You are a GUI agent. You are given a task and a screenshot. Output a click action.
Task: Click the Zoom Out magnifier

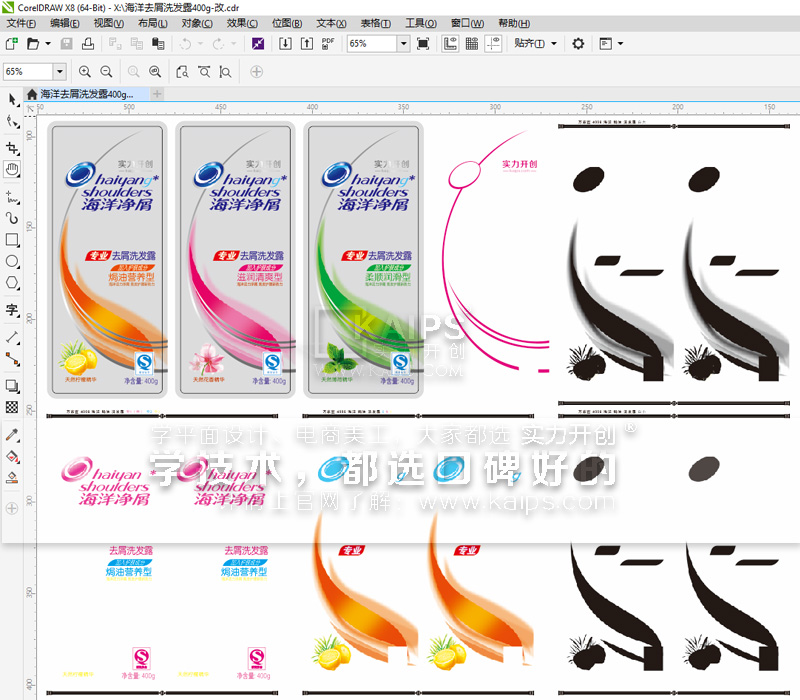coord(106,72)
